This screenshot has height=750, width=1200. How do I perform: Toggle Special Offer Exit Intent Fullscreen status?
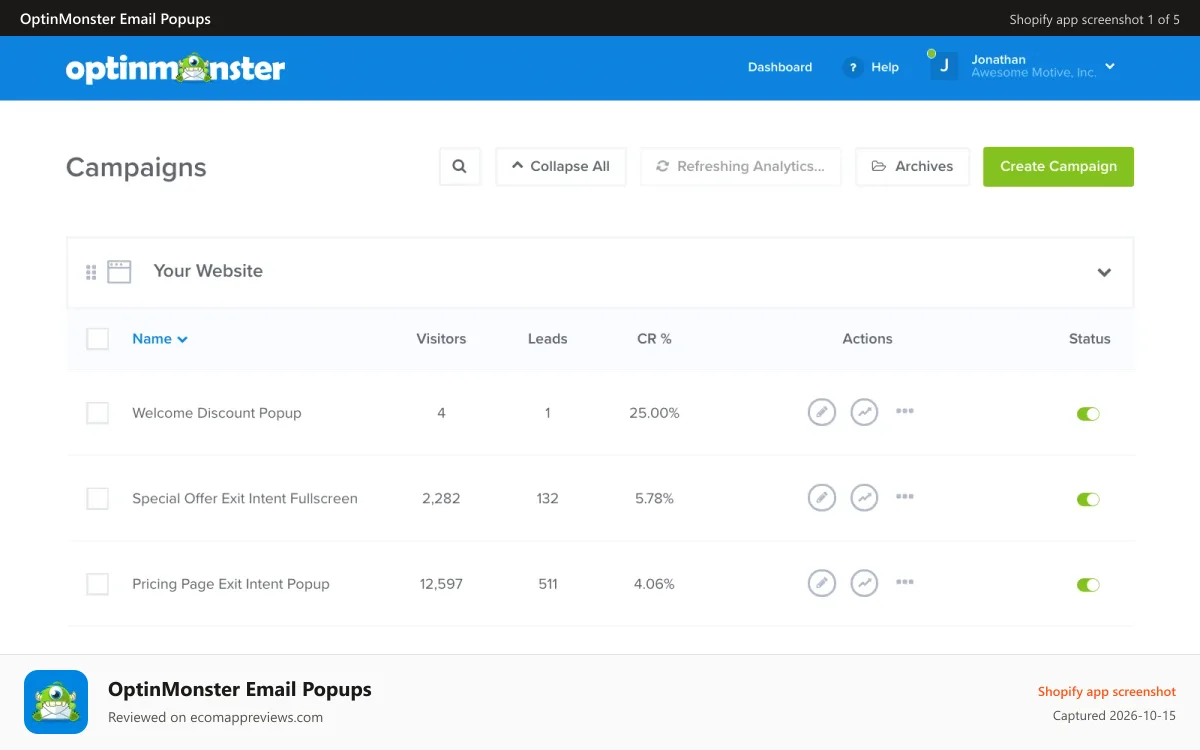click(x=1088, y=499)
